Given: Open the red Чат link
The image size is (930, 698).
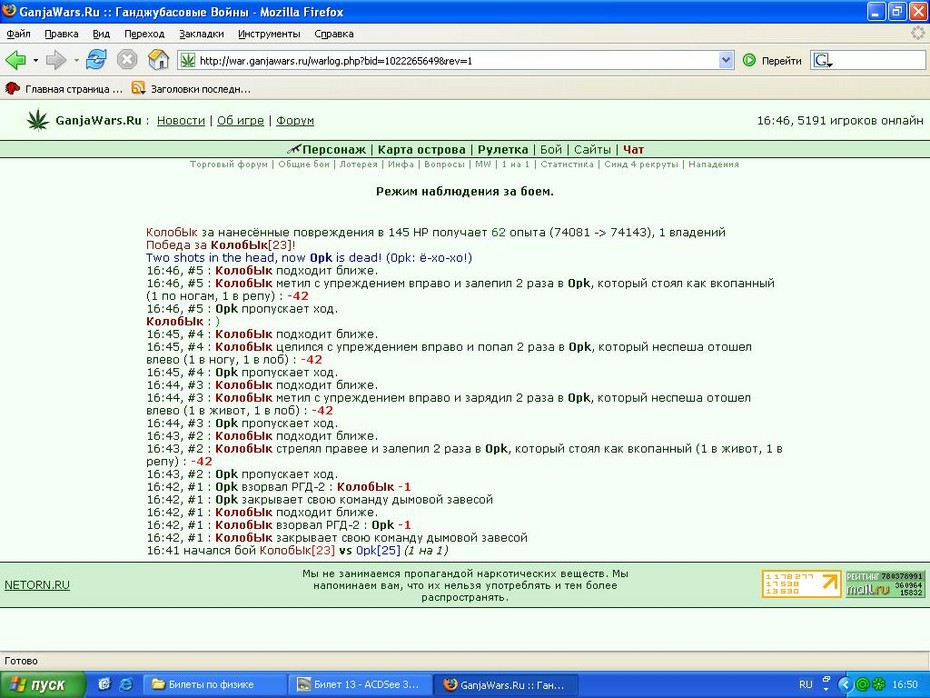Looking at the screenshot, I should tap(633, 149).
